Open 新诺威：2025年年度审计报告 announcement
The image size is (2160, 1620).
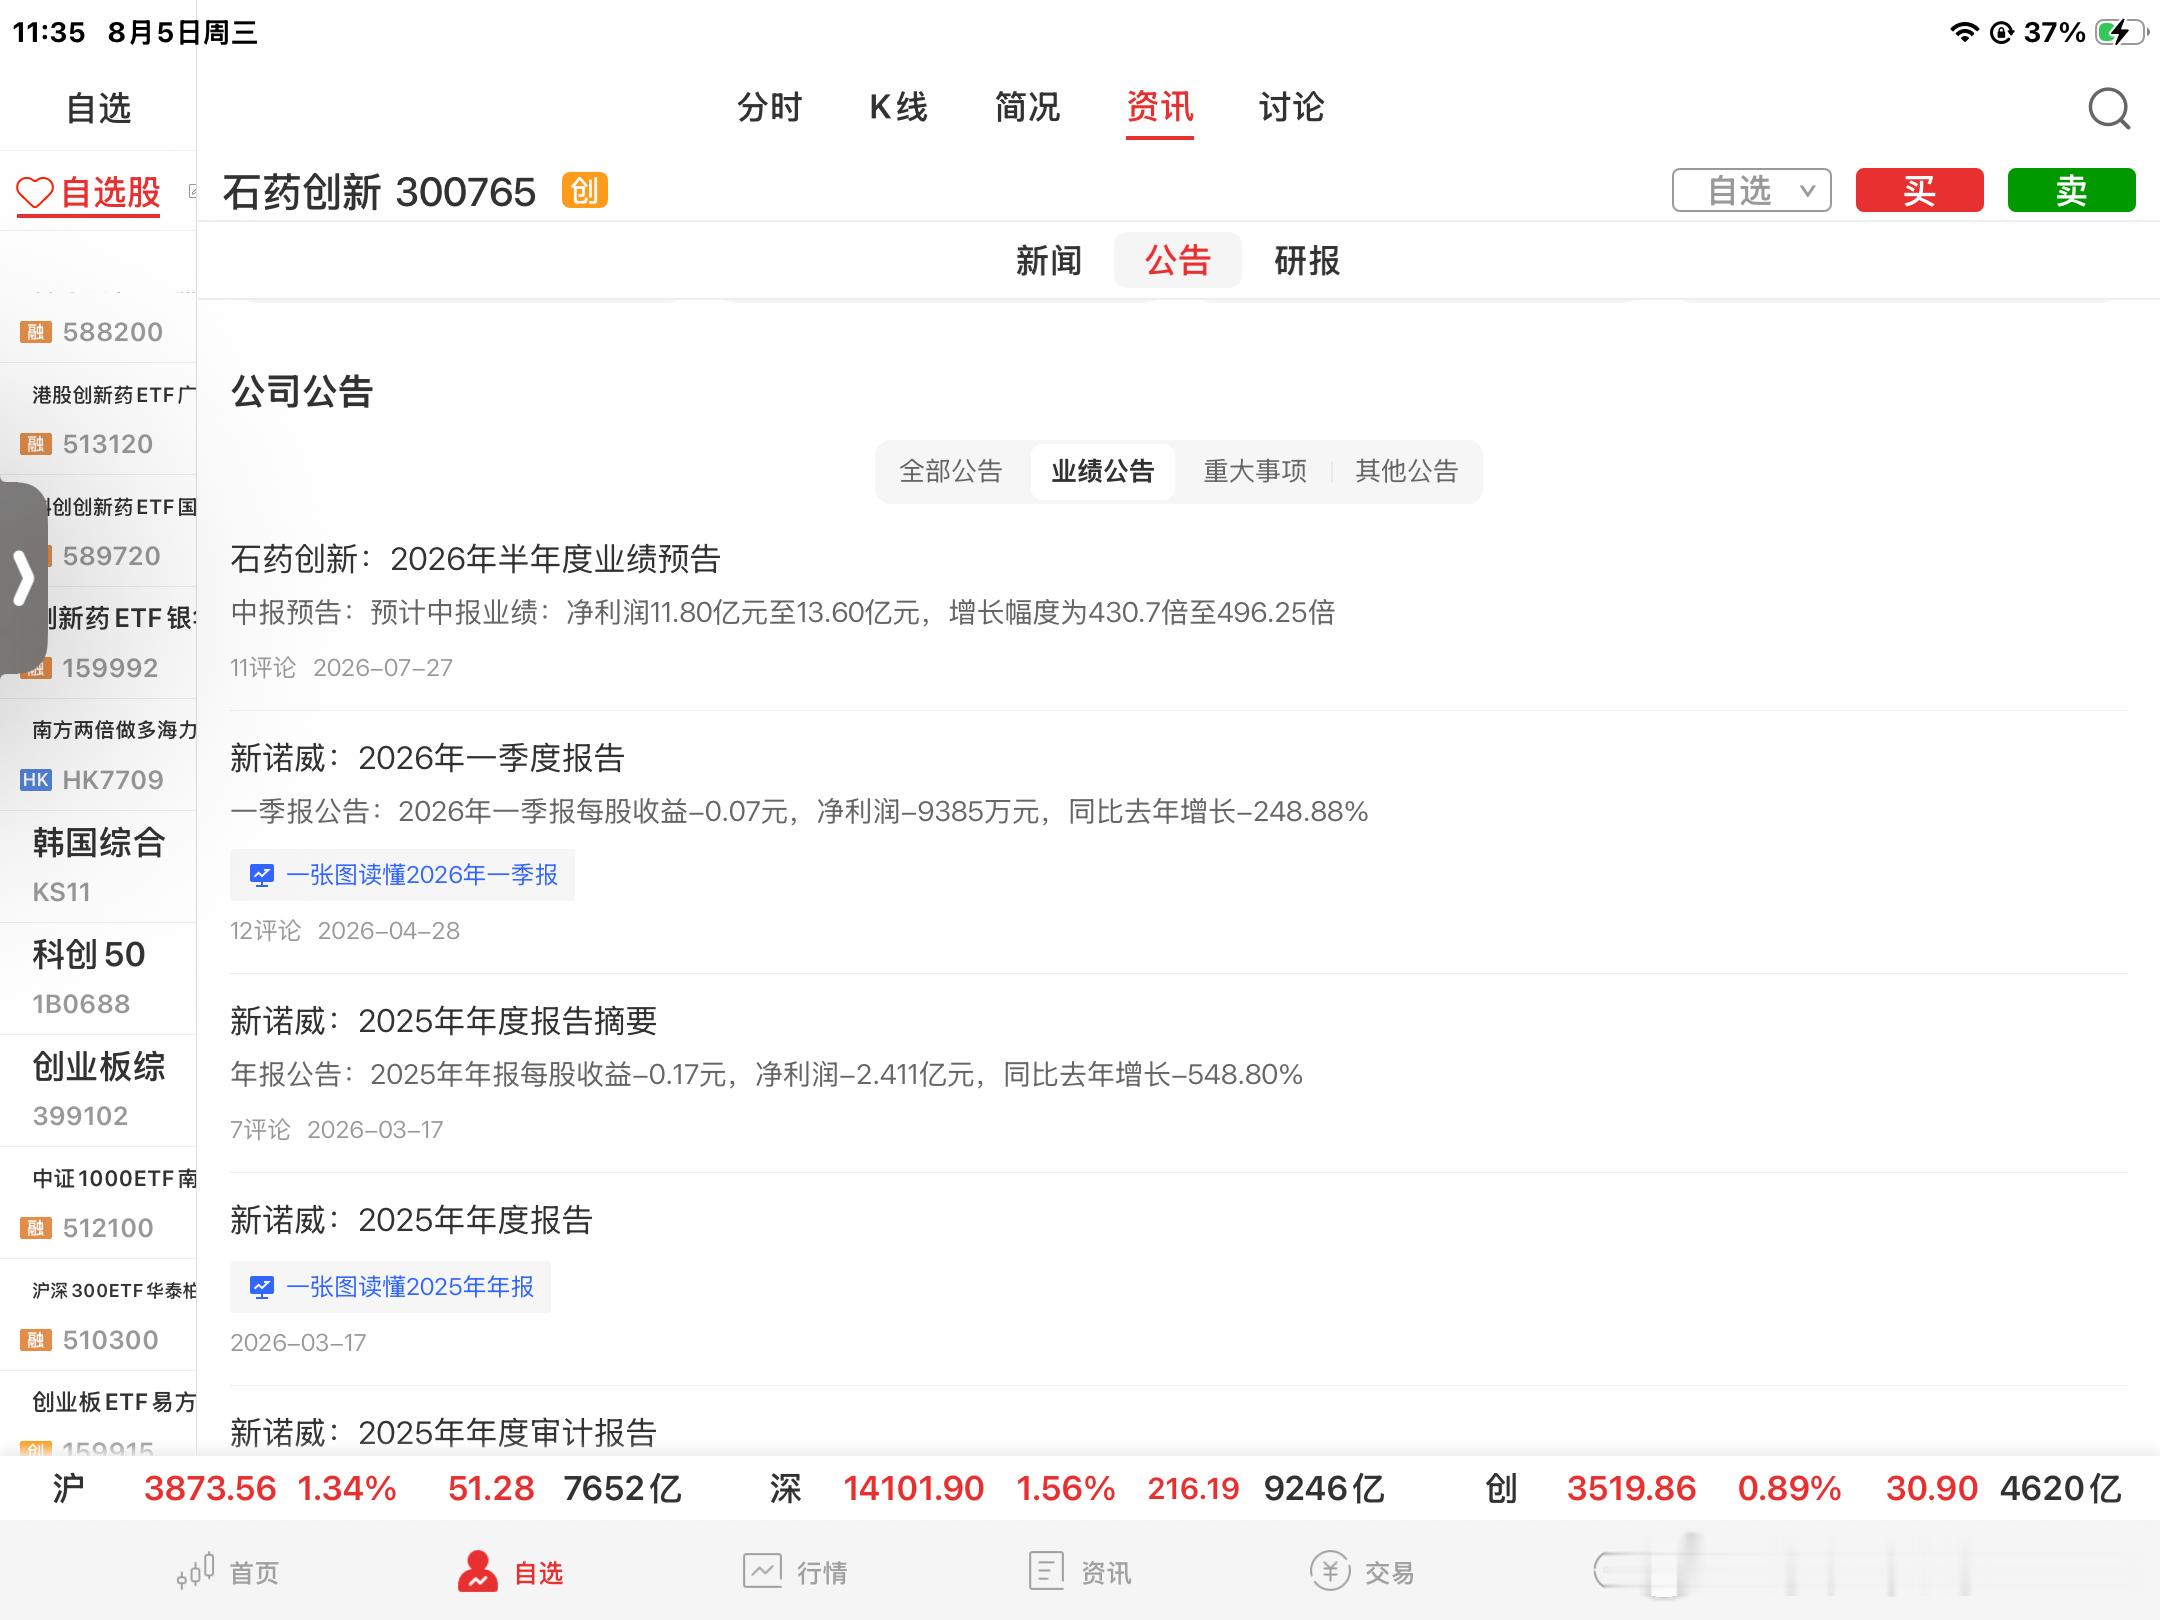[443, 1433]
